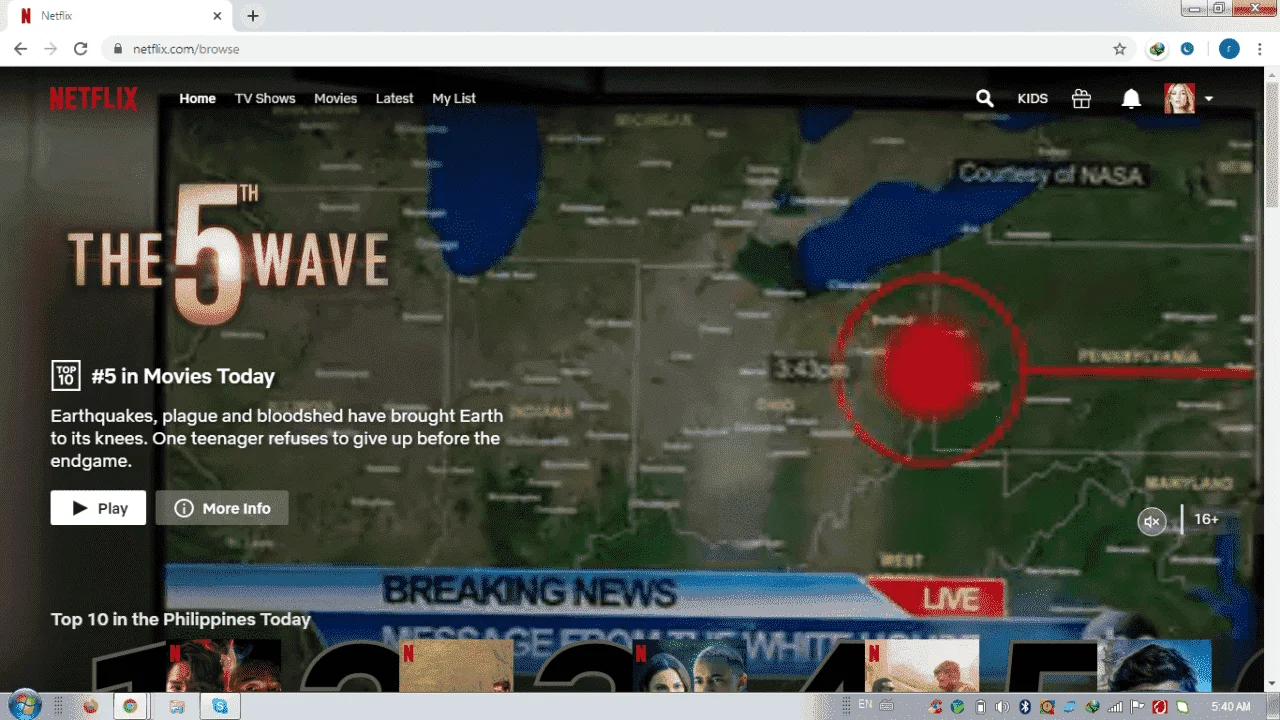Reload the Netflix page
Viewport: 1280px width, 720px height.
click(81, 49)
